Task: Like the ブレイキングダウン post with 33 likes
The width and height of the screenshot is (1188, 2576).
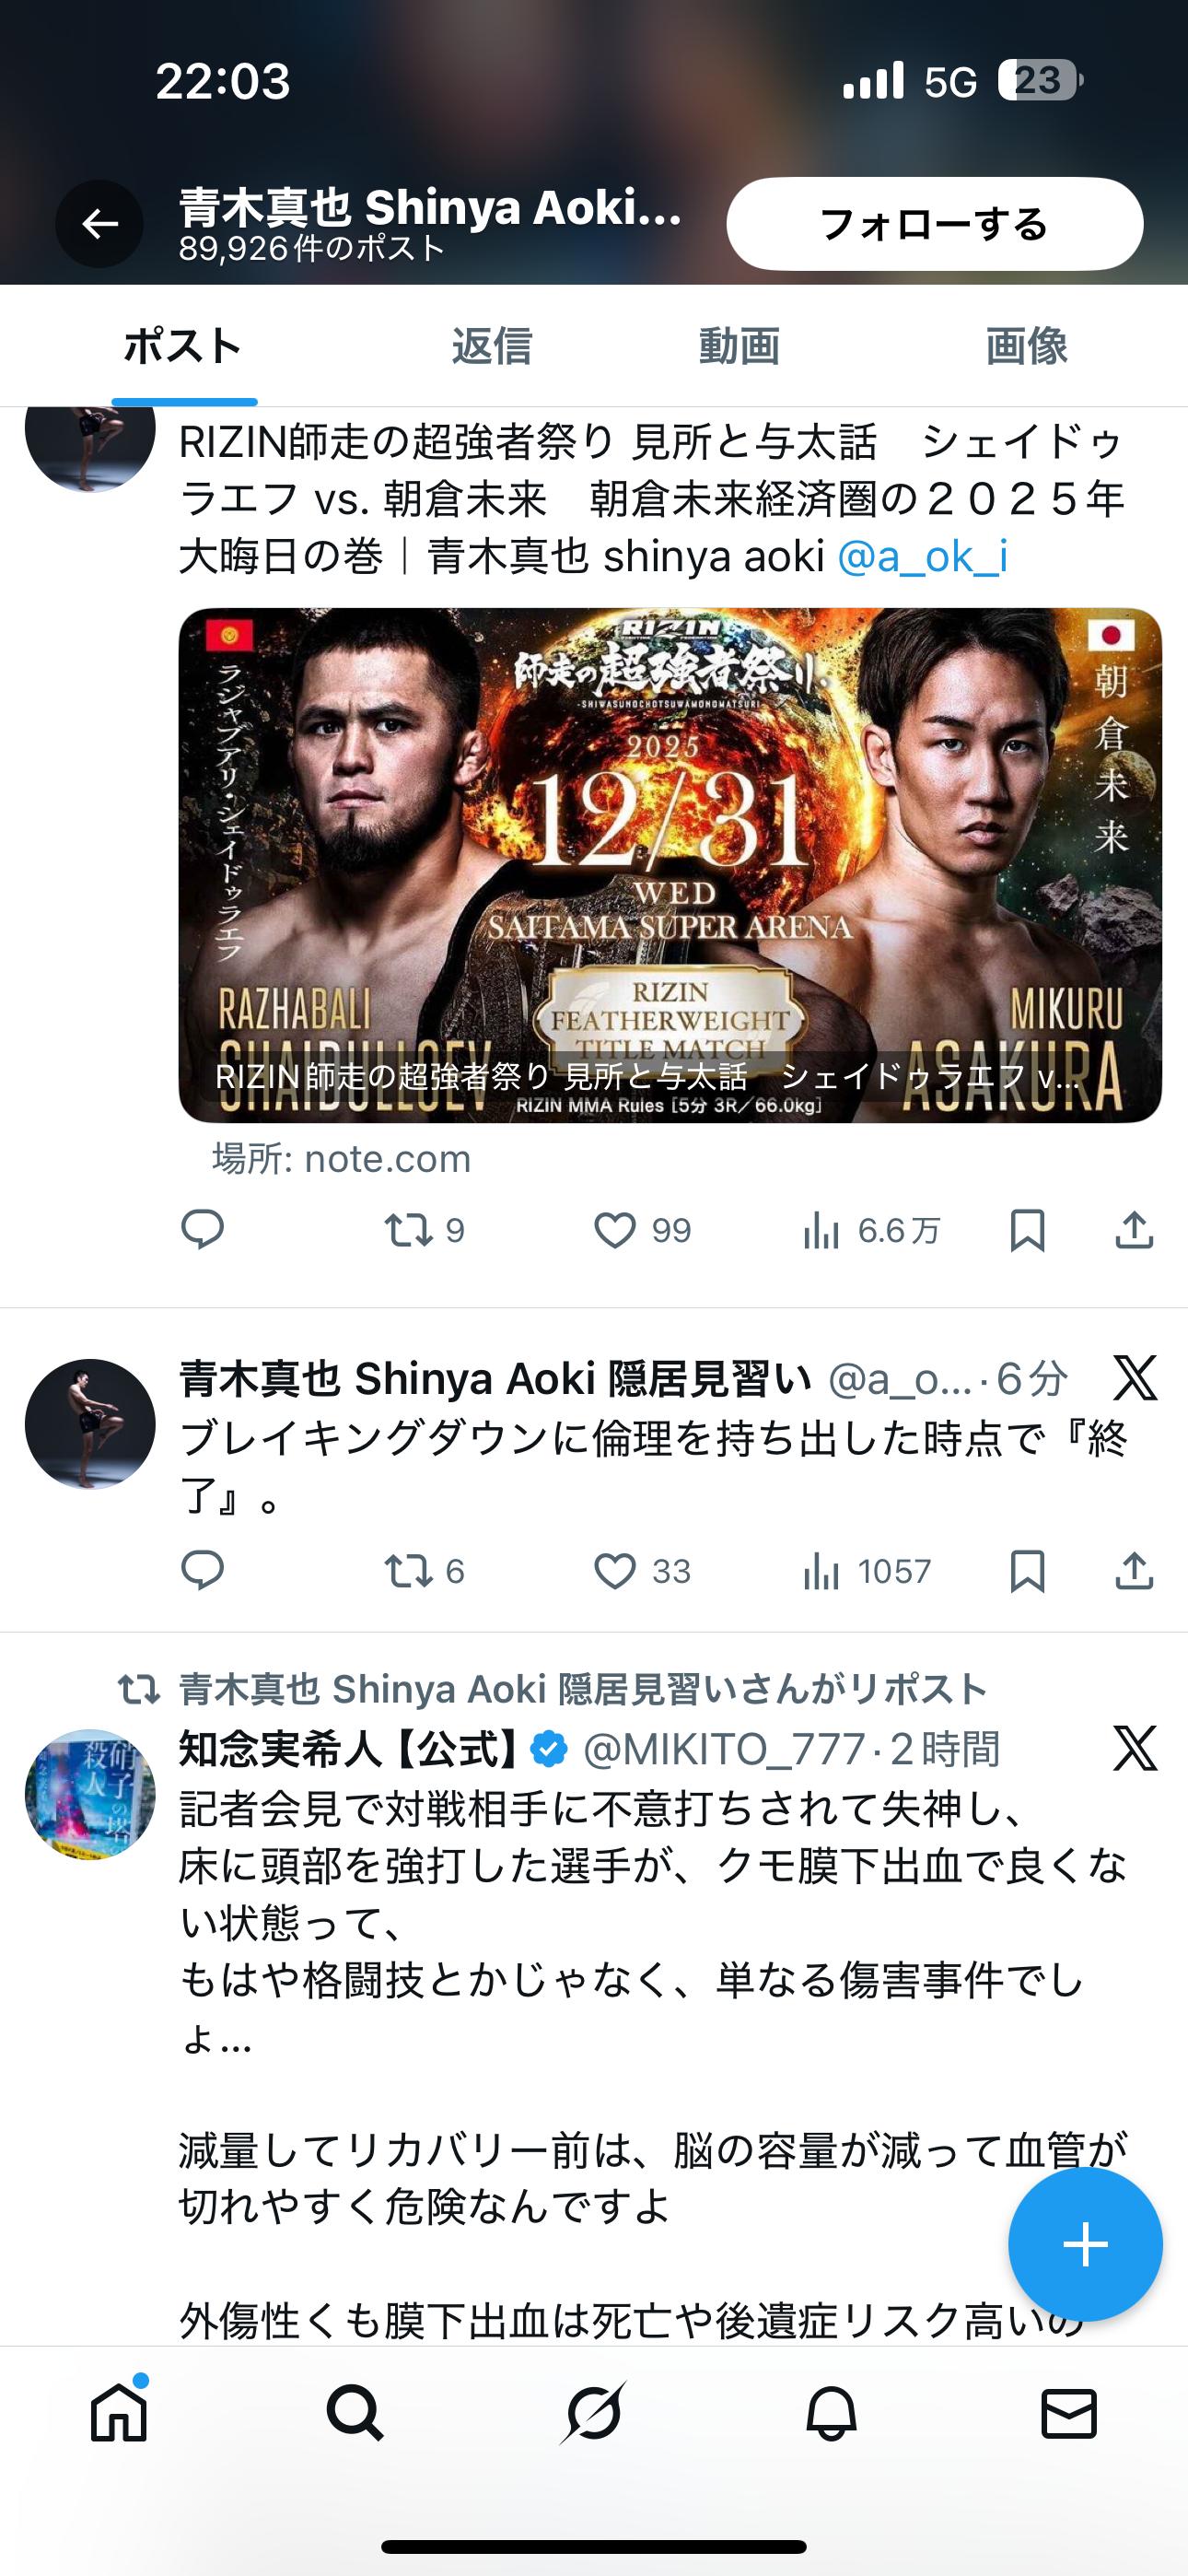Action: (643, 1571)
